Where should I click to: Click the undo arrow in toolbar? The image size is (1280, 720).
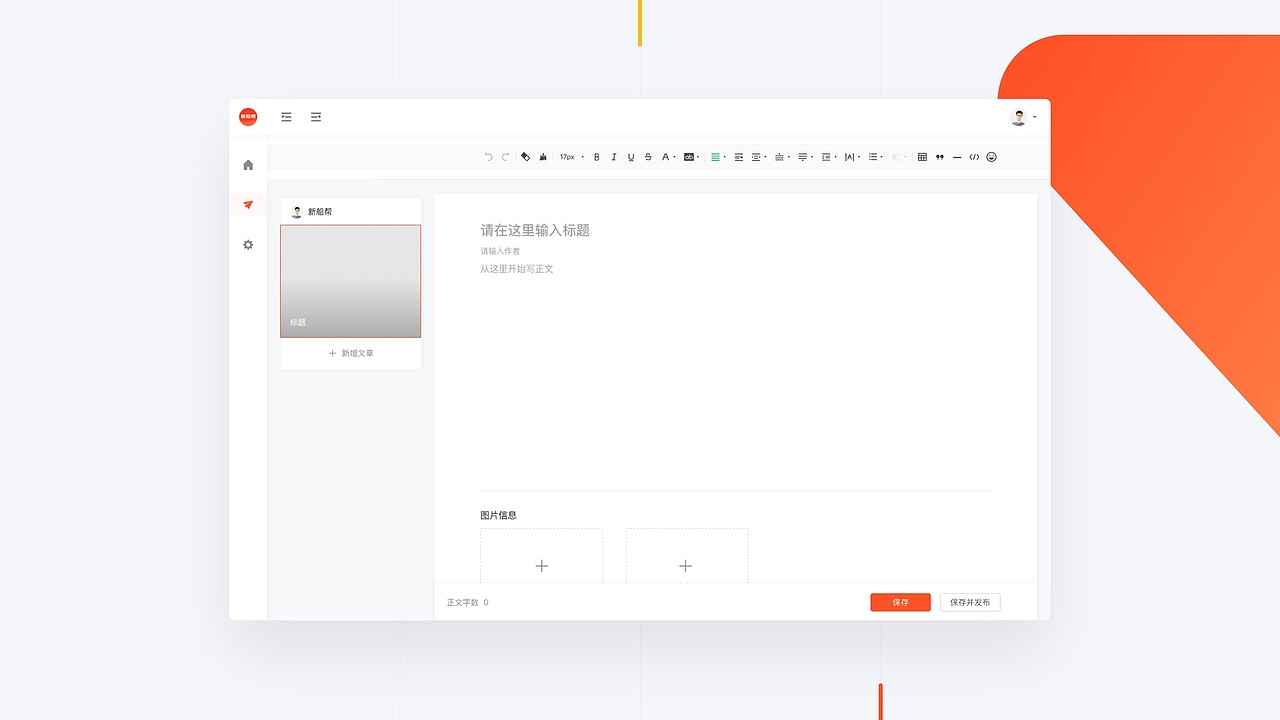488,157
